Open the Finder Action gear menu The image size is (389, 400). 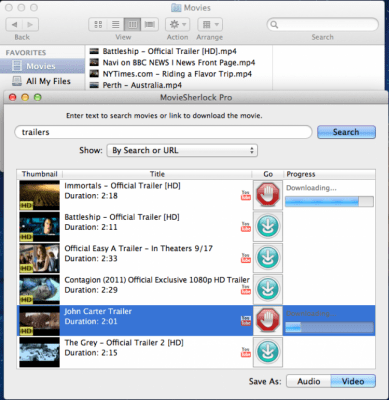(x=178, y=24)
